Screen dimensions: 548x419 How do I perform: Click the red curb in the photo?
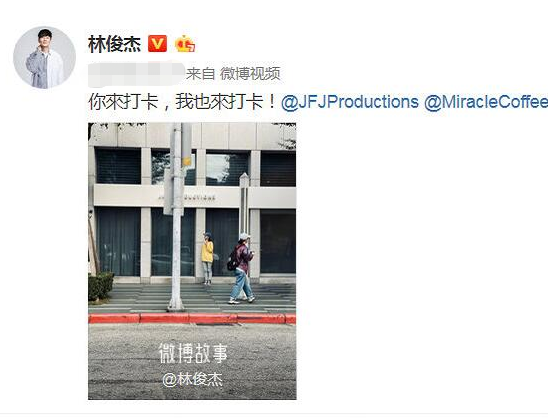pyautogui.click(x=192, y=318)
